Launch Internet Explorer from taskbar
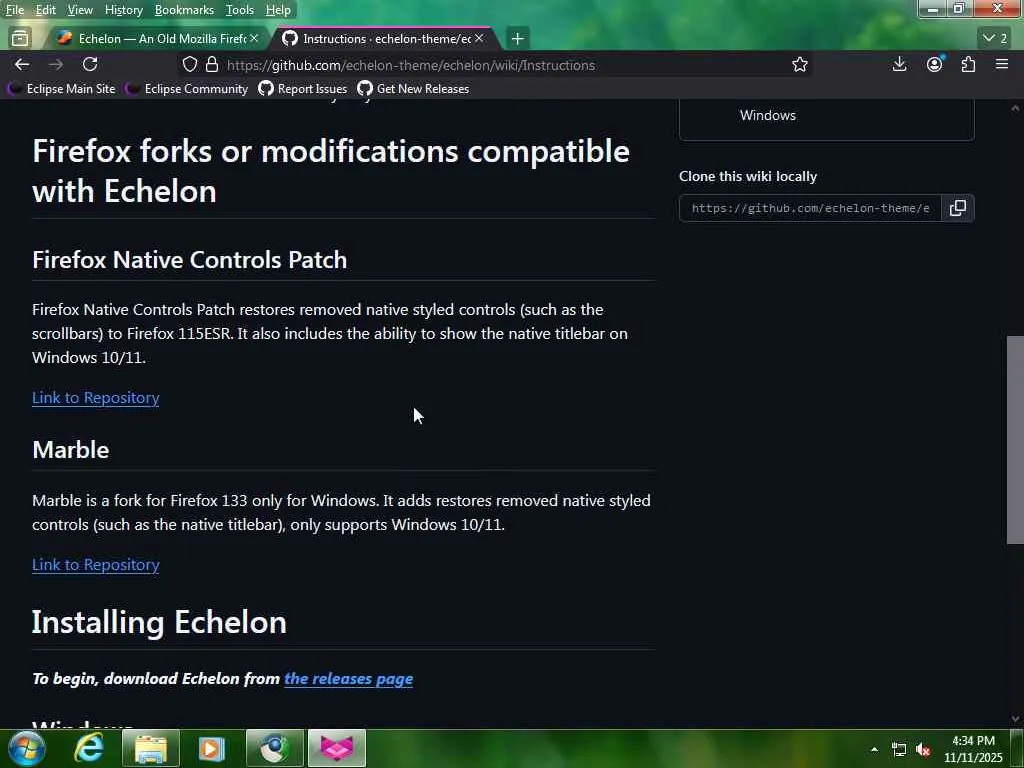Viewport: 1024px width, 768px height. (x=89, y=748)
